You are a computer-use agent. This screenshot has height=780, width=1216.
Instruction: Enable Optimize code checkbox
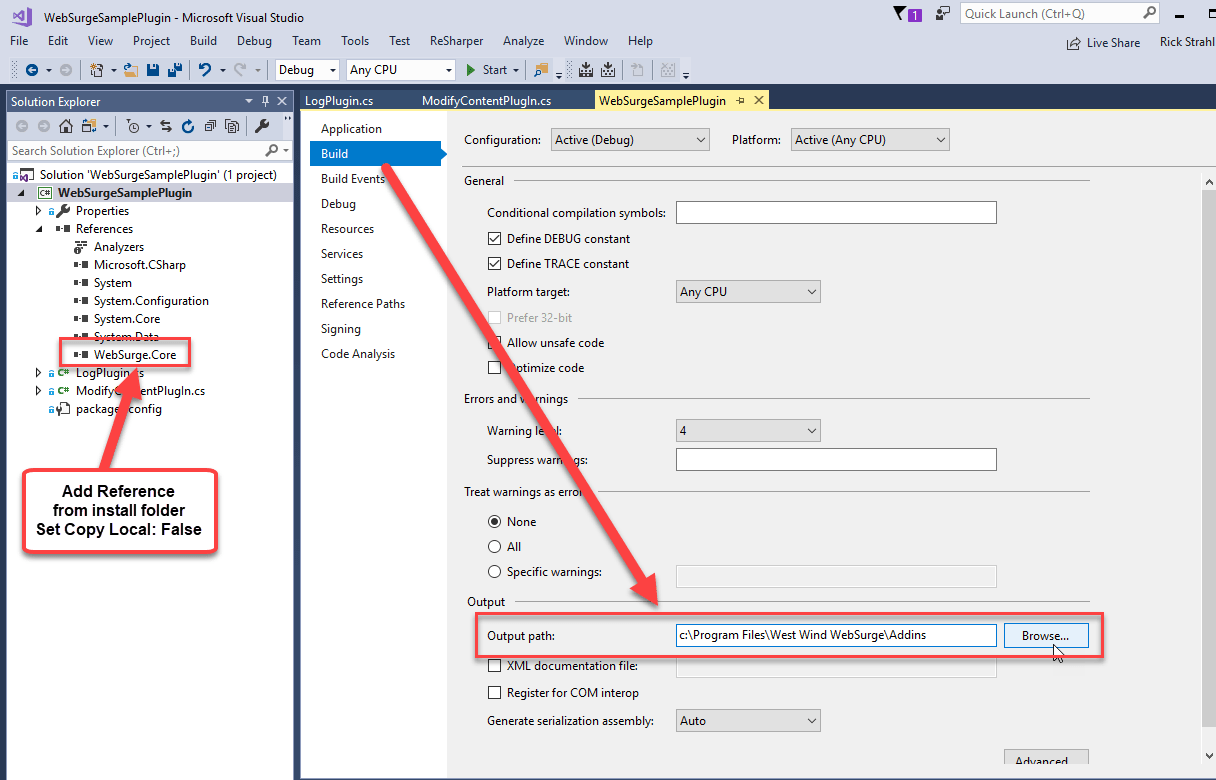point(494,368)
